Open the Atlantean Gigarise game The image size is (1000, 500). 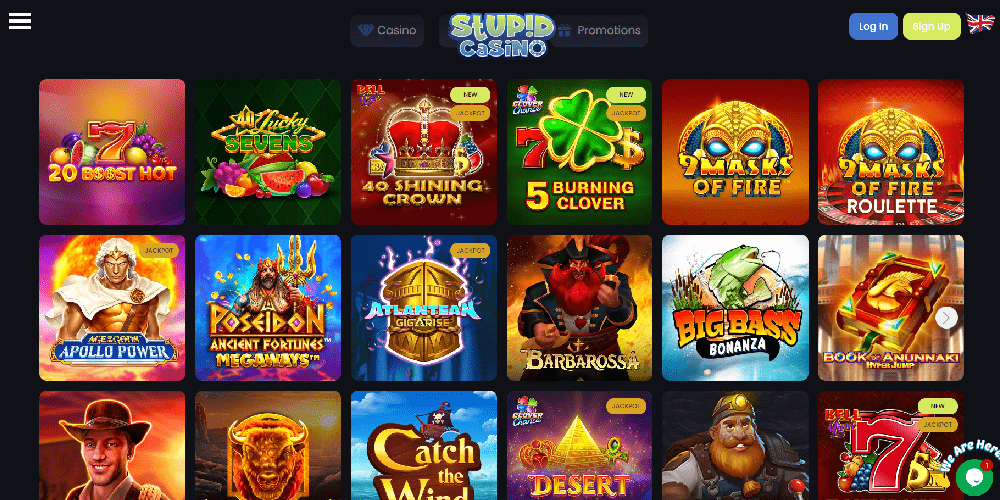[x=424, y=308]
